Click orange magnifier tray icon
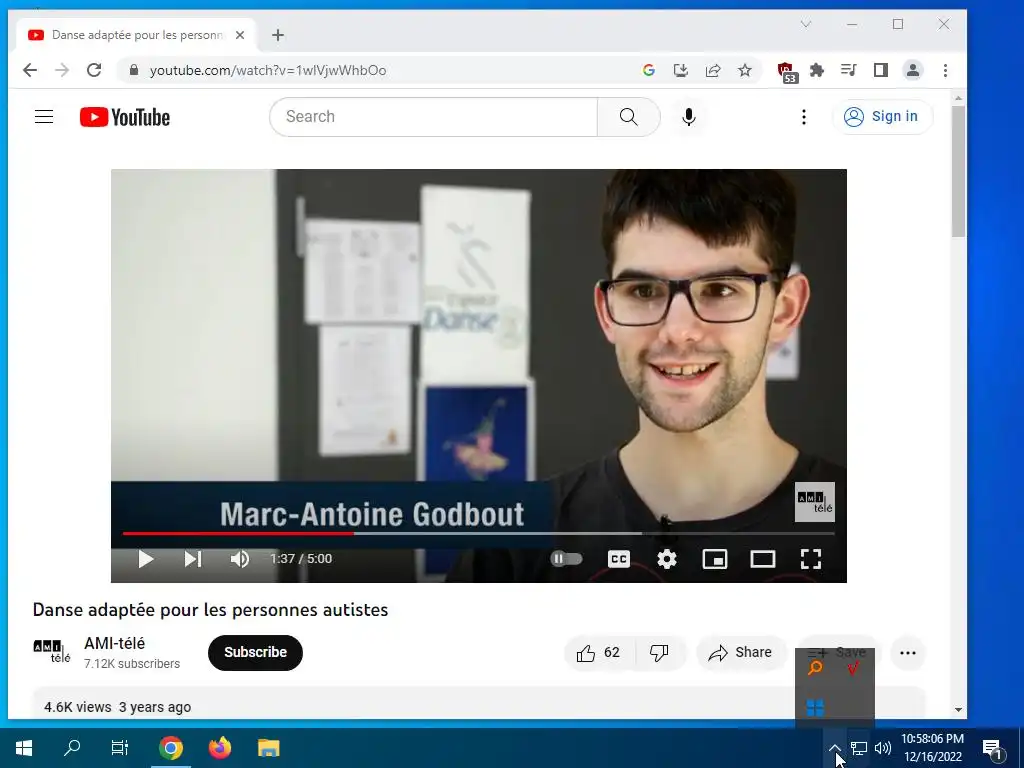Viewport: 1024px width, 768px height. click(814, 667)
